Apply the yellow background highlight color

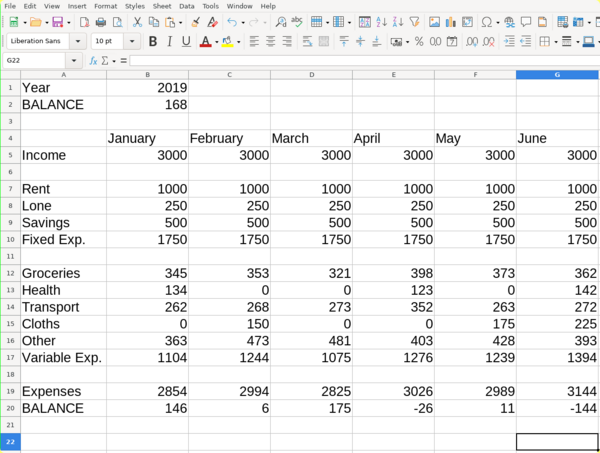[x=227, y=41]
